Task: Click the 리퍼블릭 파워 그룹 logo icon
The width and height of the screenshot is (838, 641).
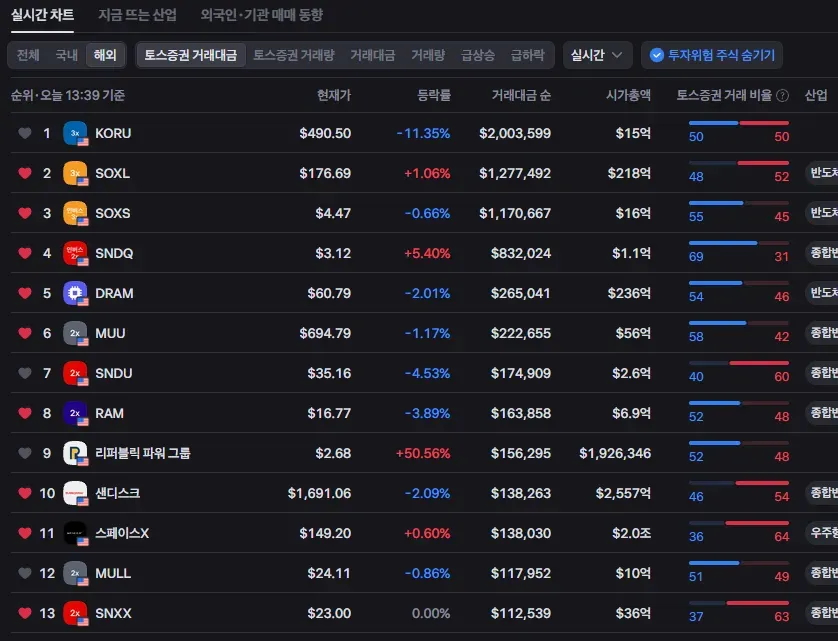Action: pyautogui.click(x=75, y=453)
